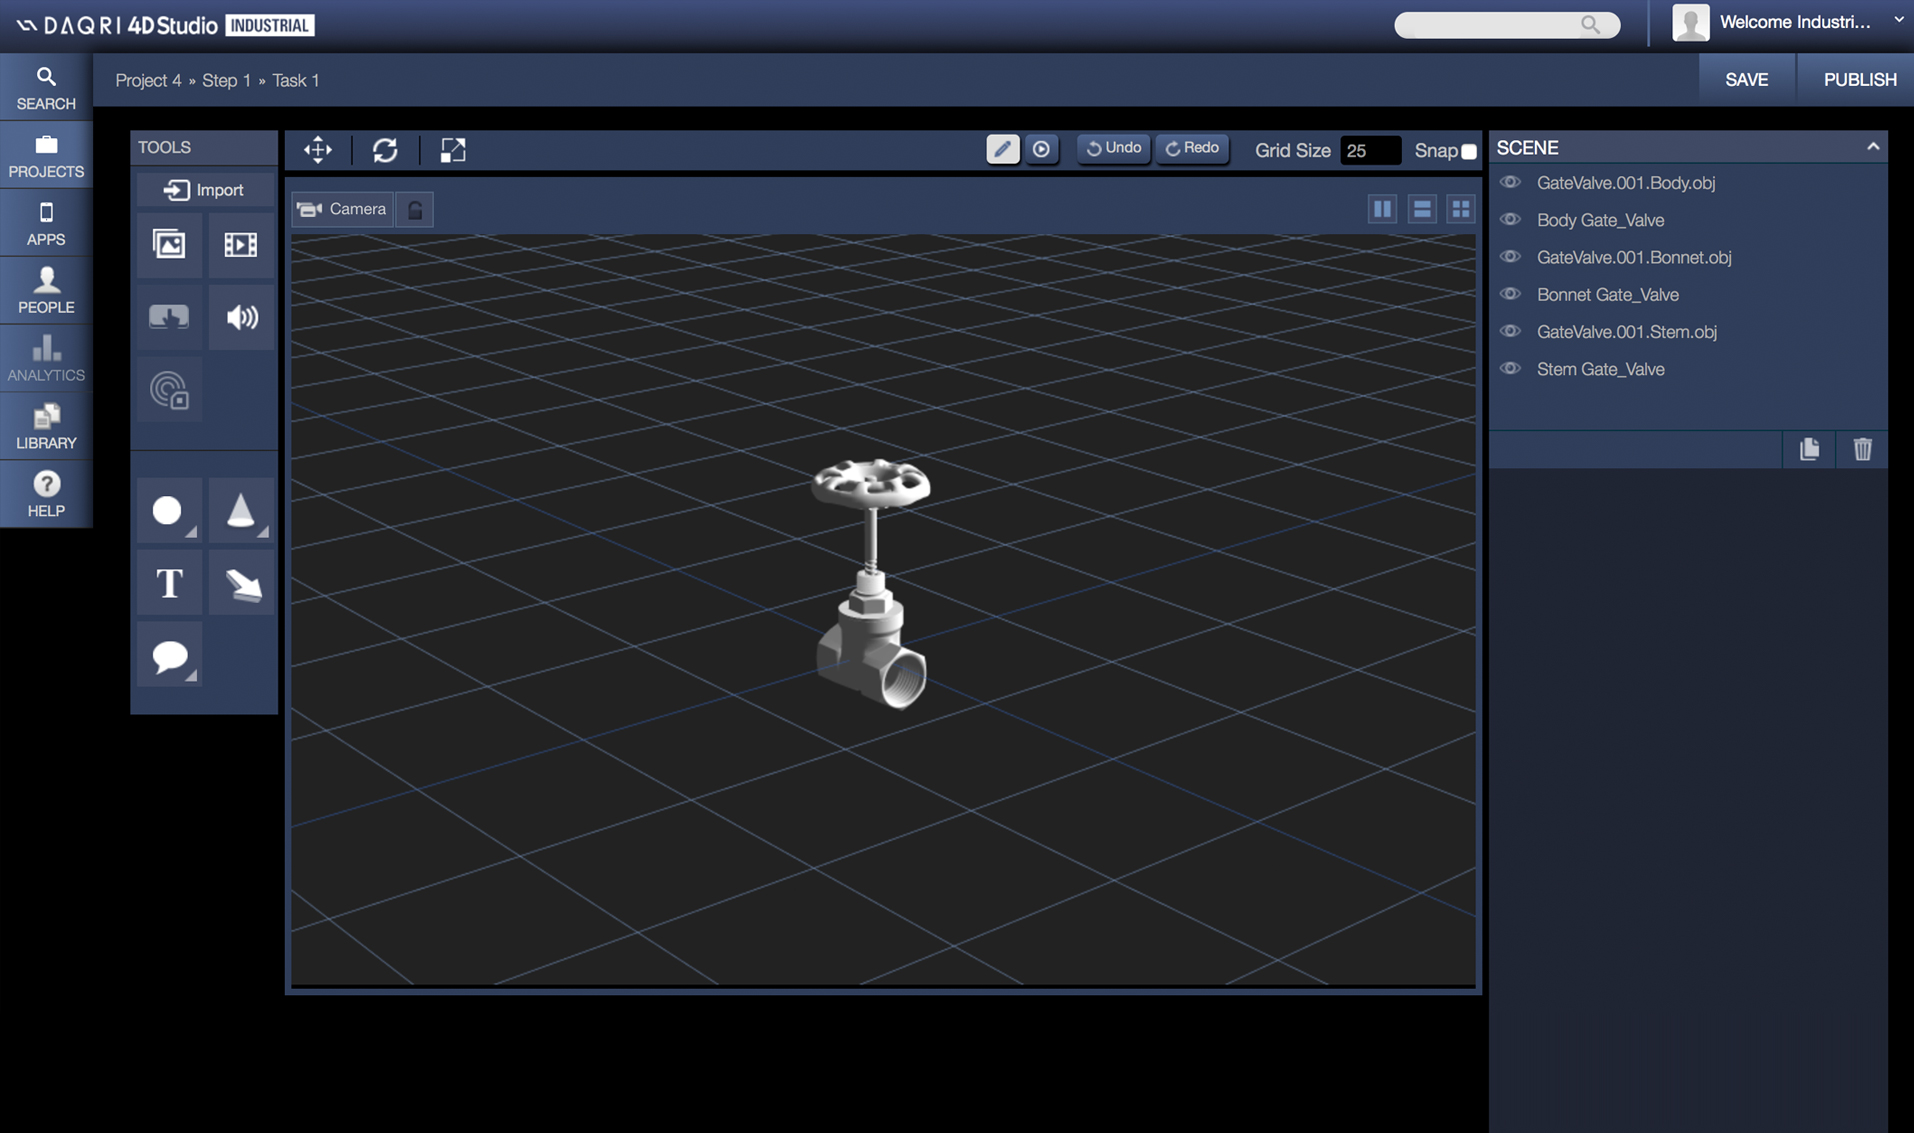The width and height of the screenshot is (1914, 1133).
Task: Select the sphere primitive tool
Action: coord(169,511)
